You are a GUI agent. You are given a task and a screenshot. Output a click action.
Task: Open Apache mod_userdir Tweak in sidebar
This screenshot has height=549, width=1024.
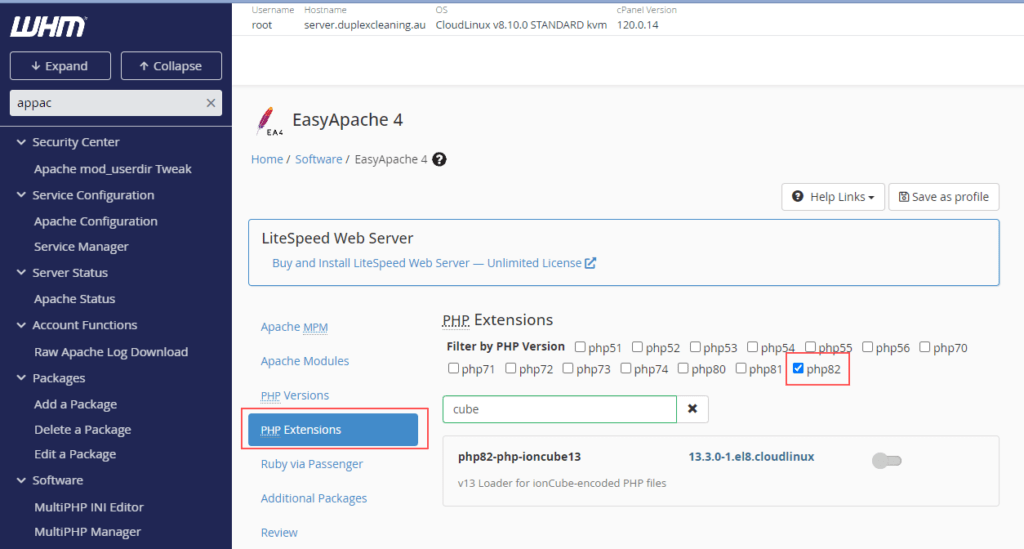coord(113,168)
